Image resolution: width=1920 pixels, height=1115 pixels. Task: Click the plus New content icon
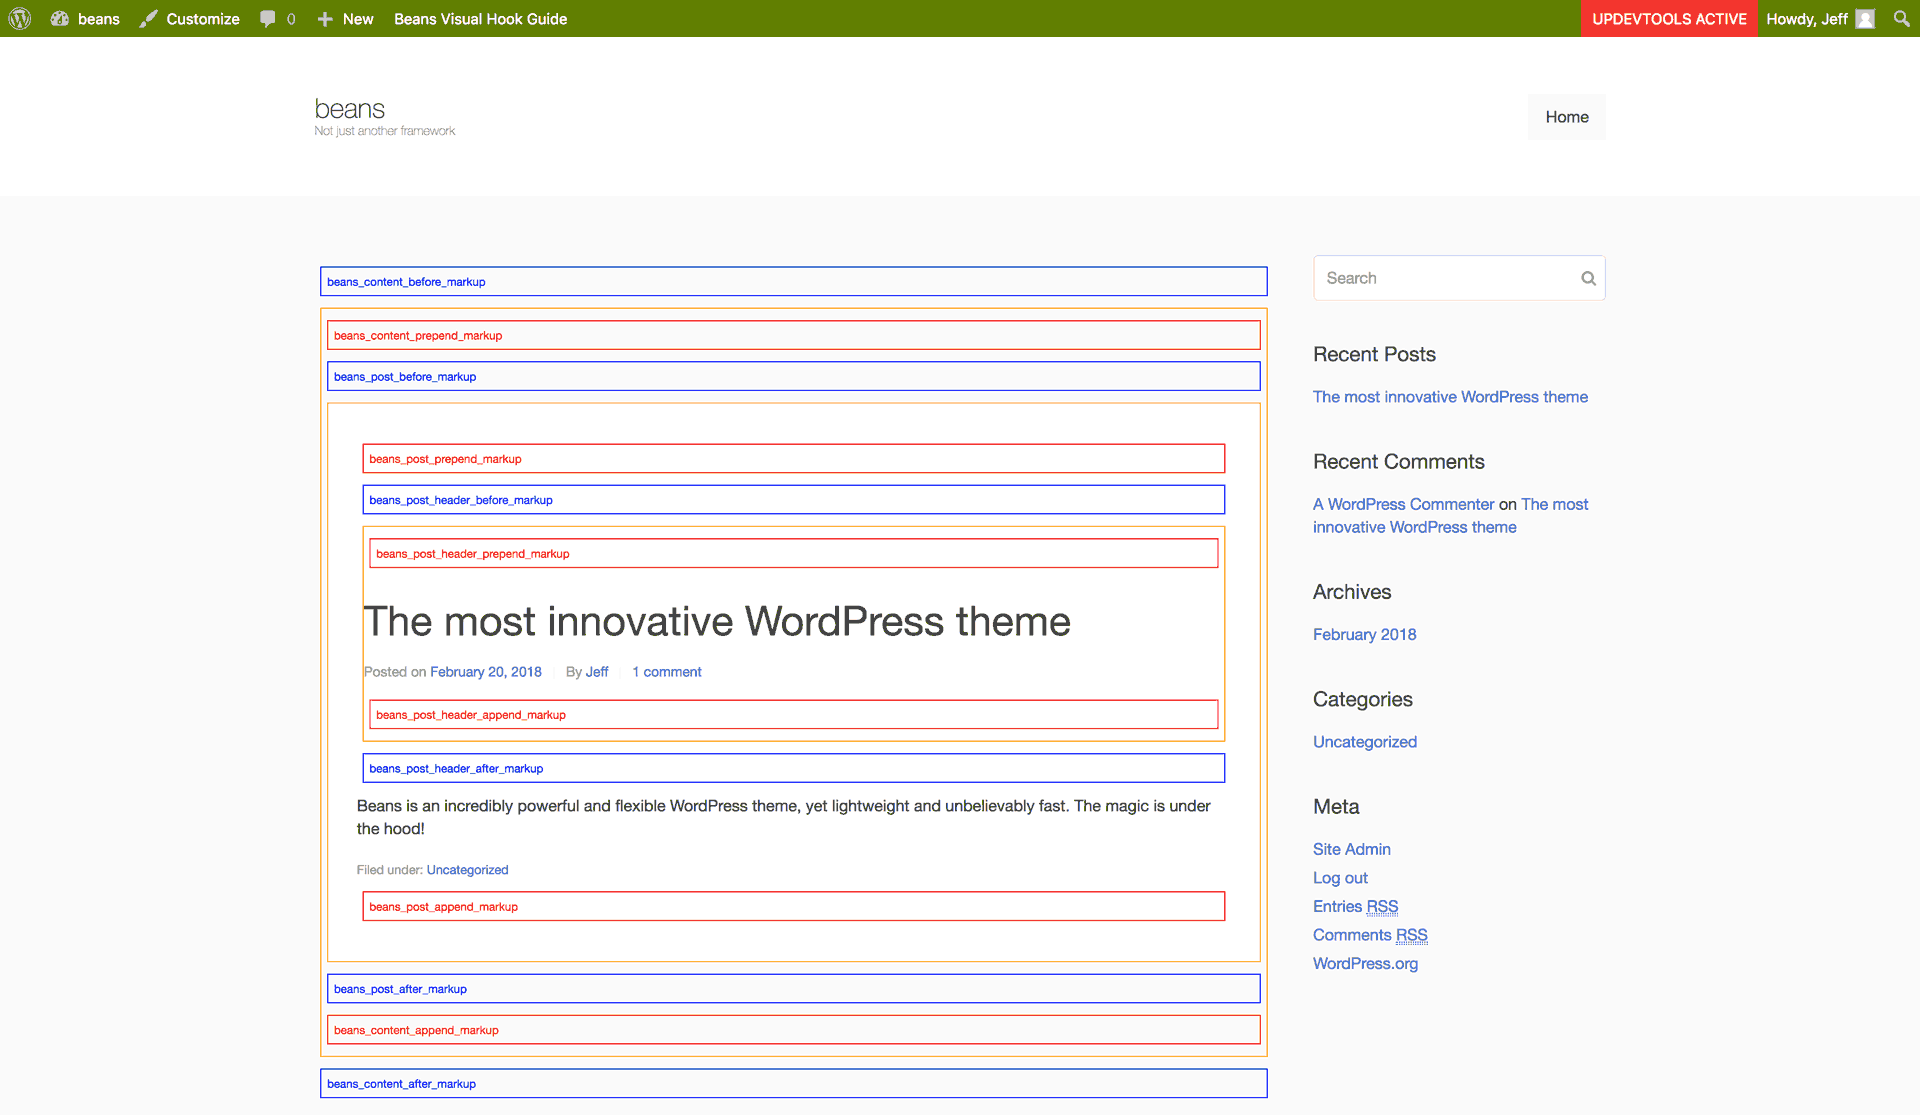[x=325, y=18]
